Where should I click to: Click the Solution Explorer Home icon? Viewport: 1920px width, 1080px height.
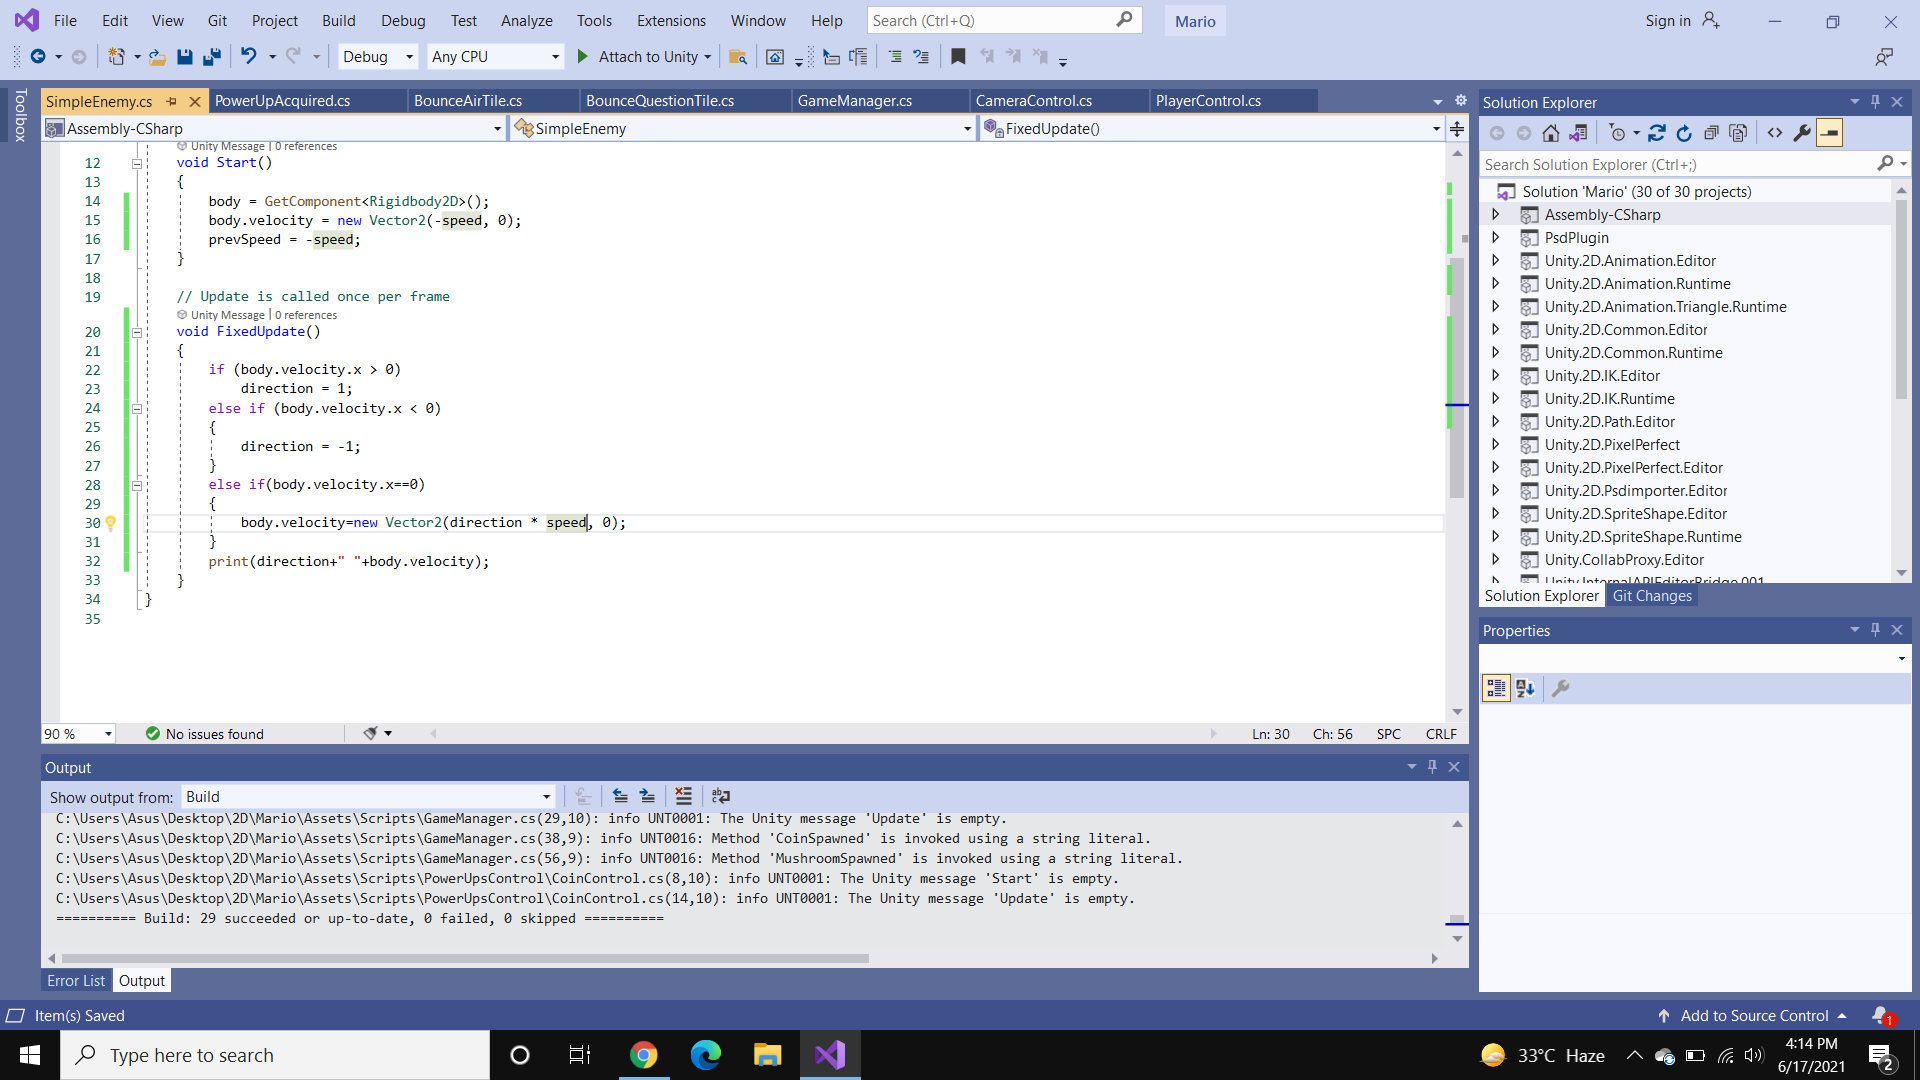(x=1551, y=133)
